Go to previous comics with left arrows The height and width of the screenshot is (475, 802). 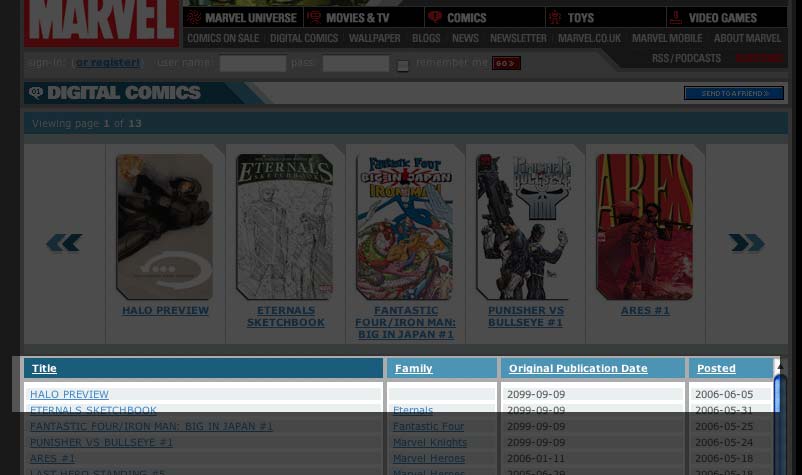(64, 243)
